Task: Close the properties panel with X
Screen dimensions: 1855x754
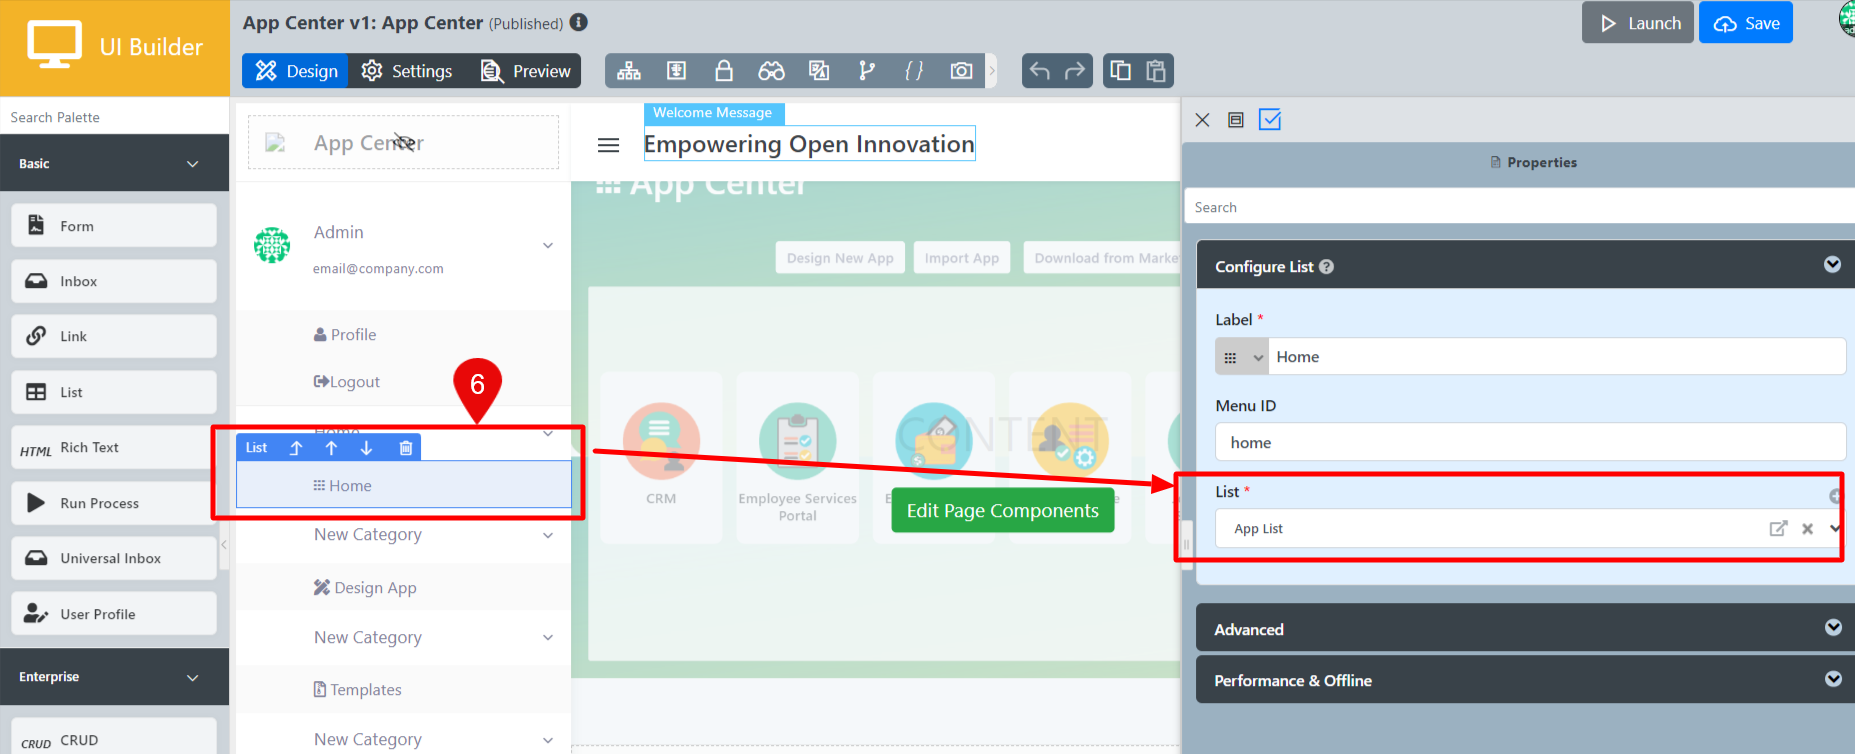Action: [1202, 120]
